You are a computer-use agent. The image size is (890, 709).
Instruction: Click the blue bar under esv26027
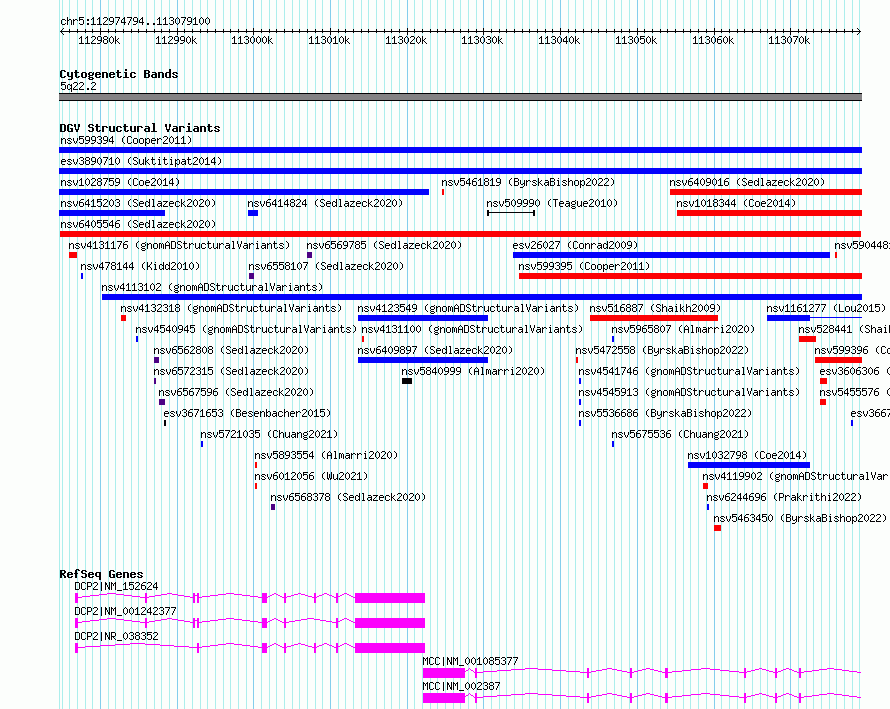pyautogui.click(x=671, y=255)
